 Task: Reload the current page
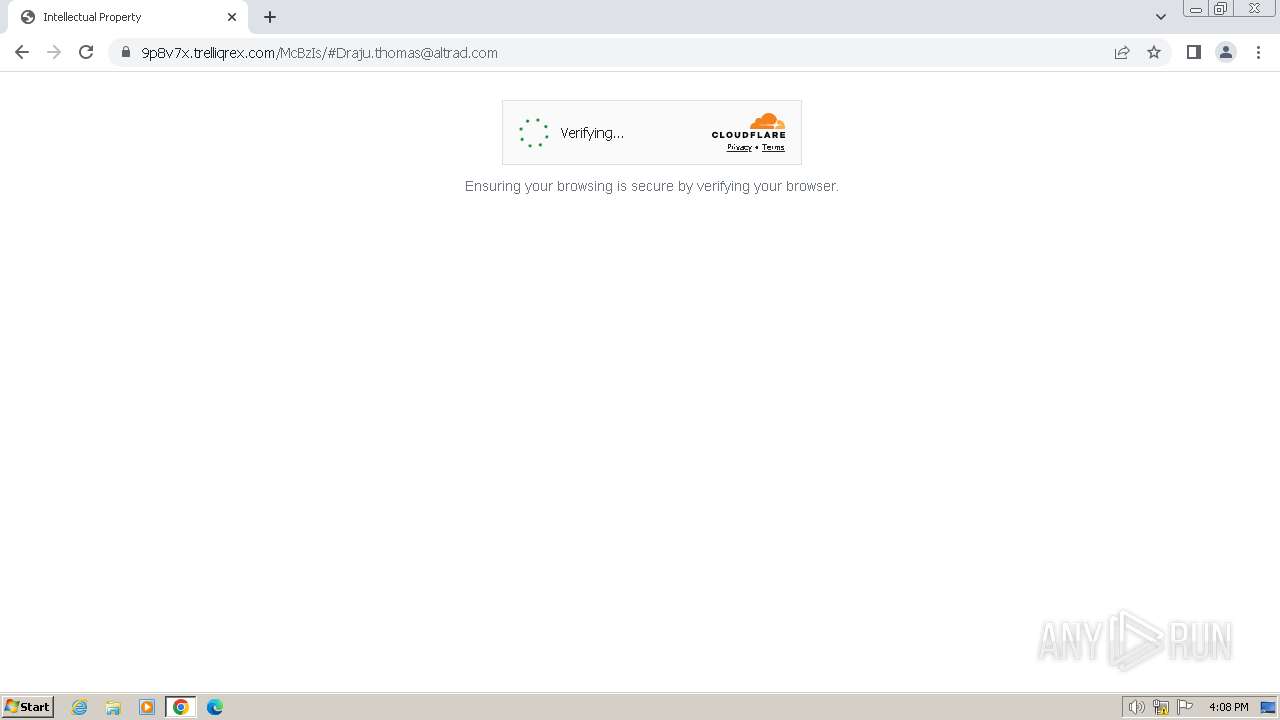(86, 52)
